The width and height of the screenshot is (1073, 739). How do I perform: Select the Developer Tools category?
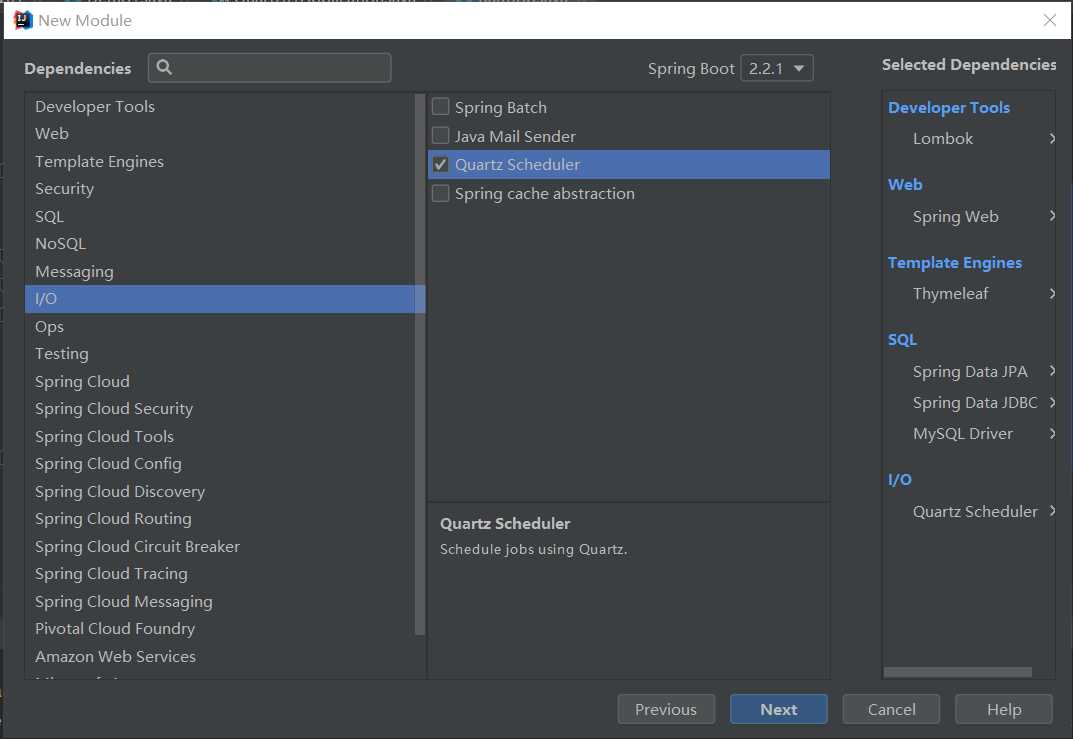(x=220, y=107)
